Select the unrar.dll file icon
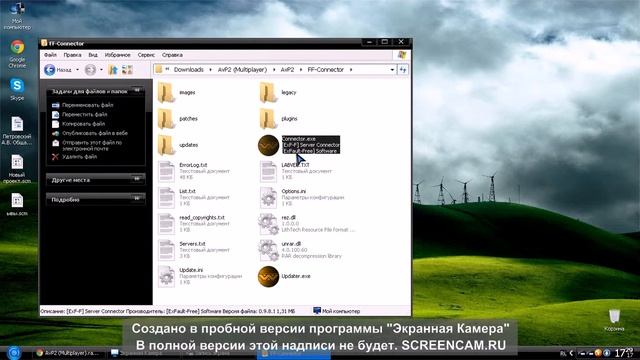640x360 pixels. click(x=268, y=250)
